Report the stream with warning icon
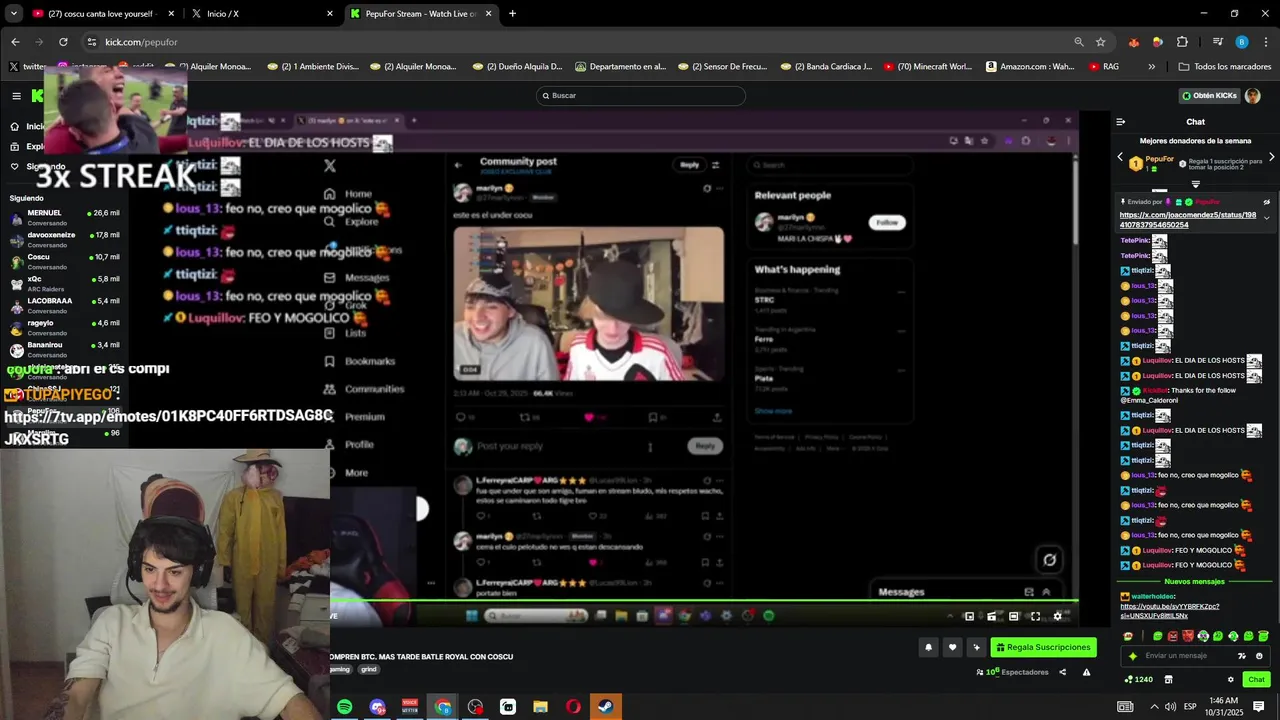1280x720 pixels. (x=1086, y=672)
